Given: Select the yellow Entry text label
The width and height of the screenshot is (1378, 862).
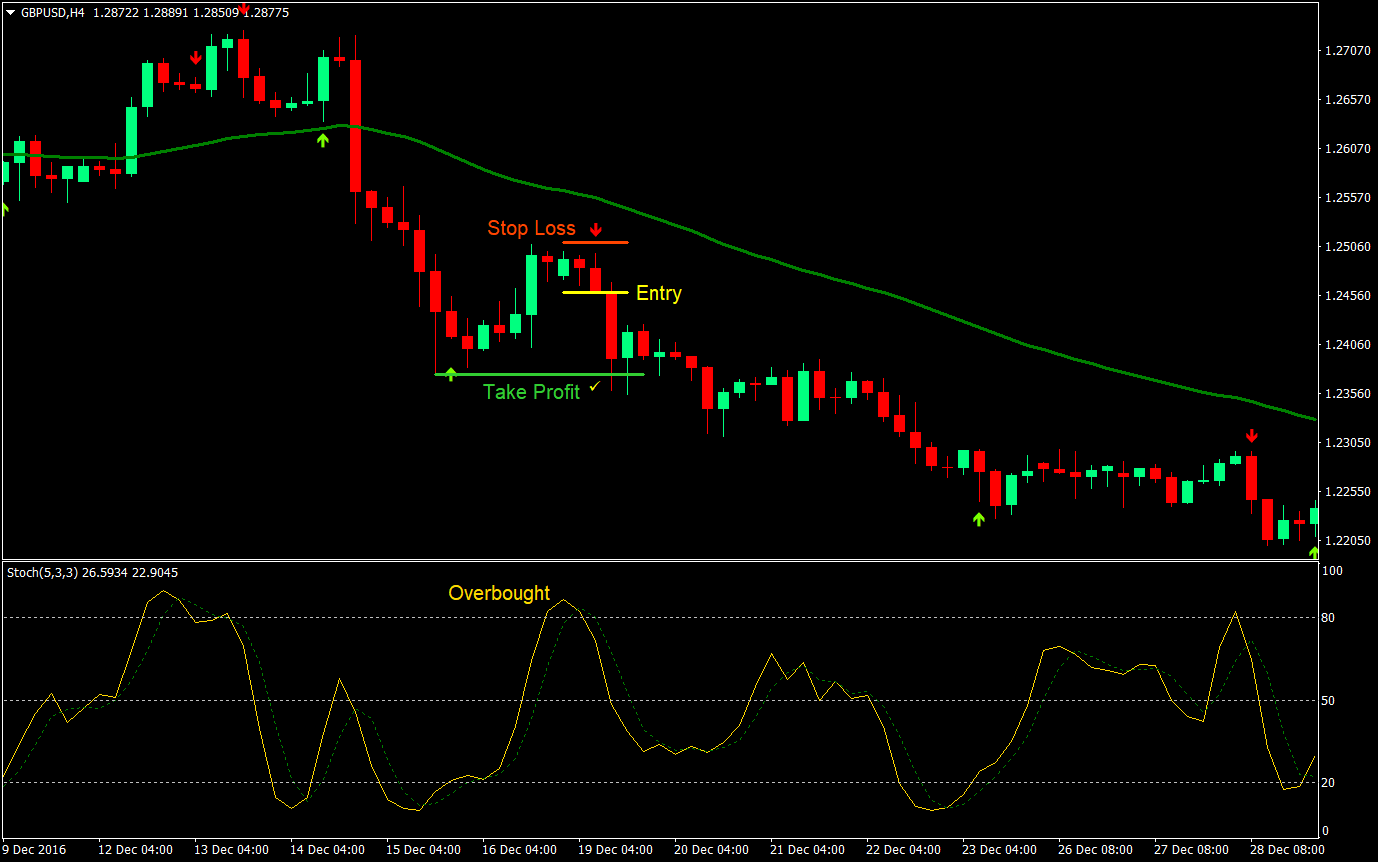Looking at the screenshot, I should click(x=659, y=293).
